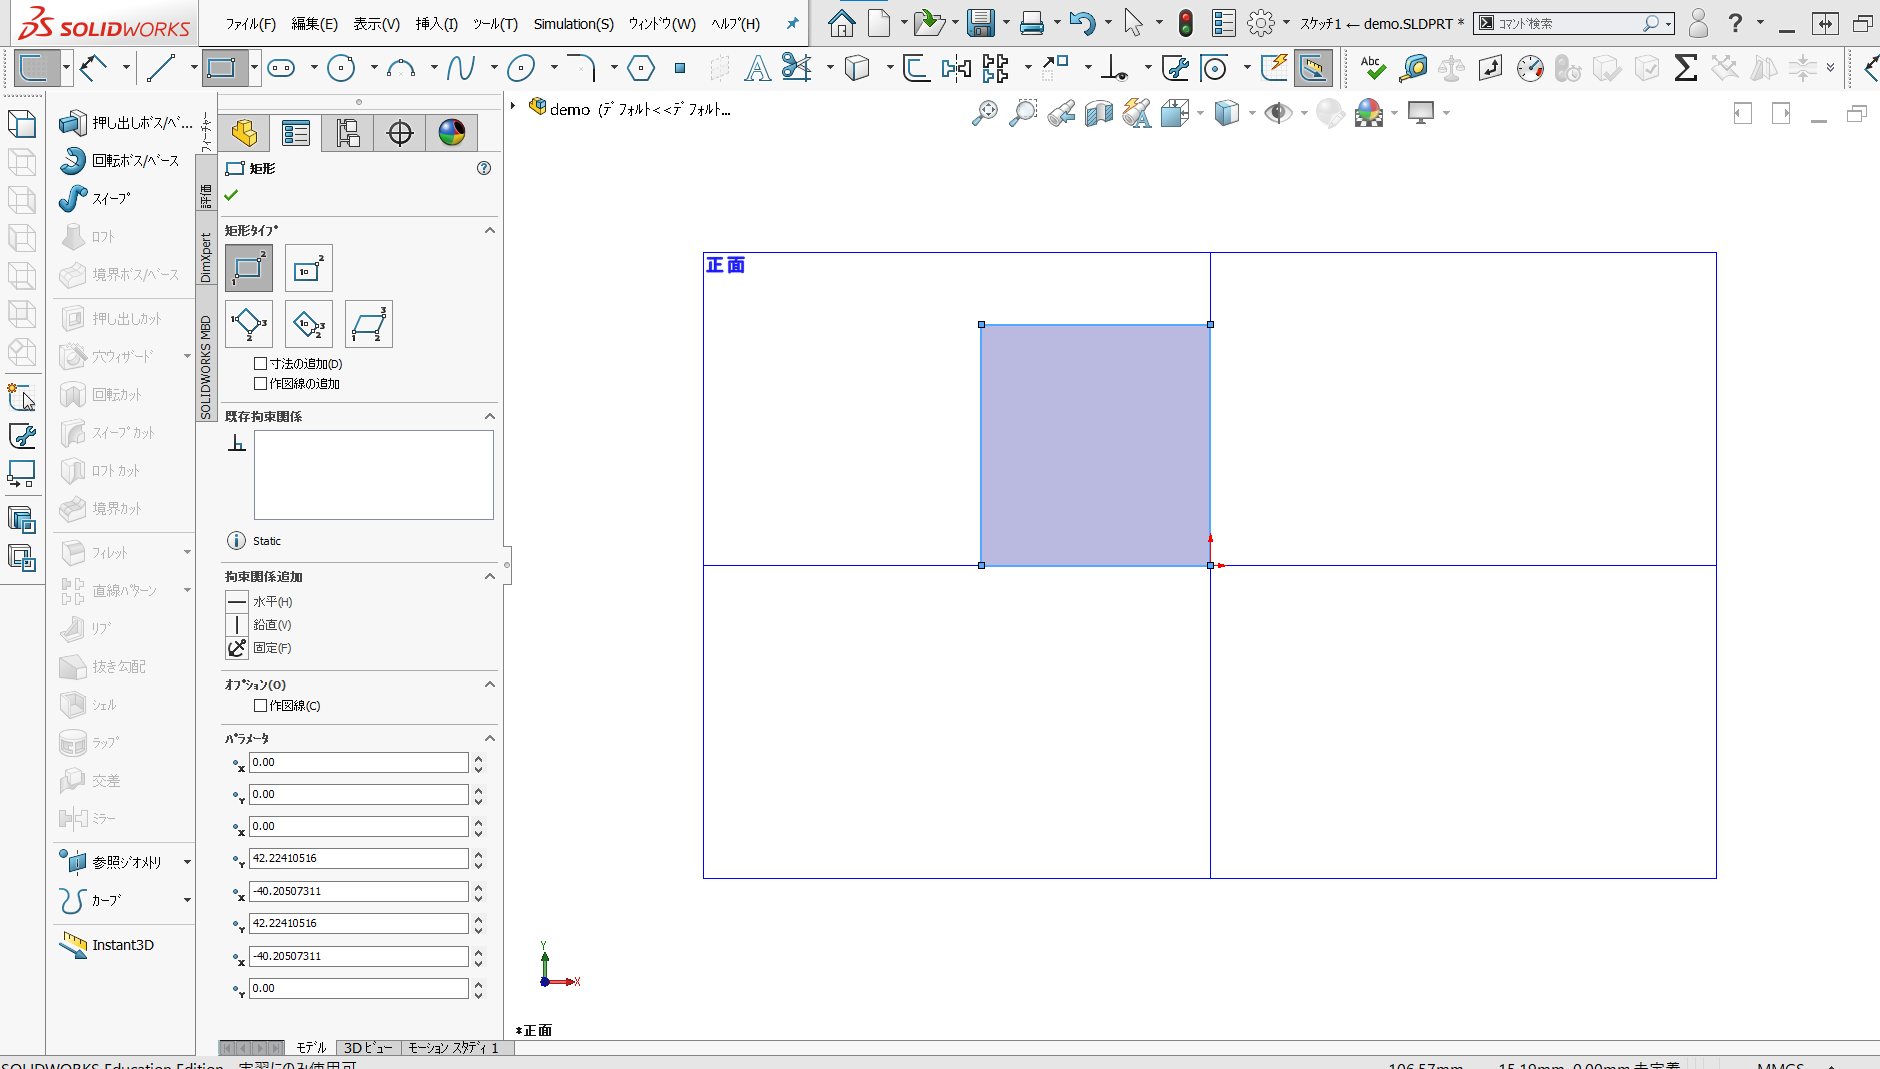Click the Zoom to Fit view icon

pos(984,114)
